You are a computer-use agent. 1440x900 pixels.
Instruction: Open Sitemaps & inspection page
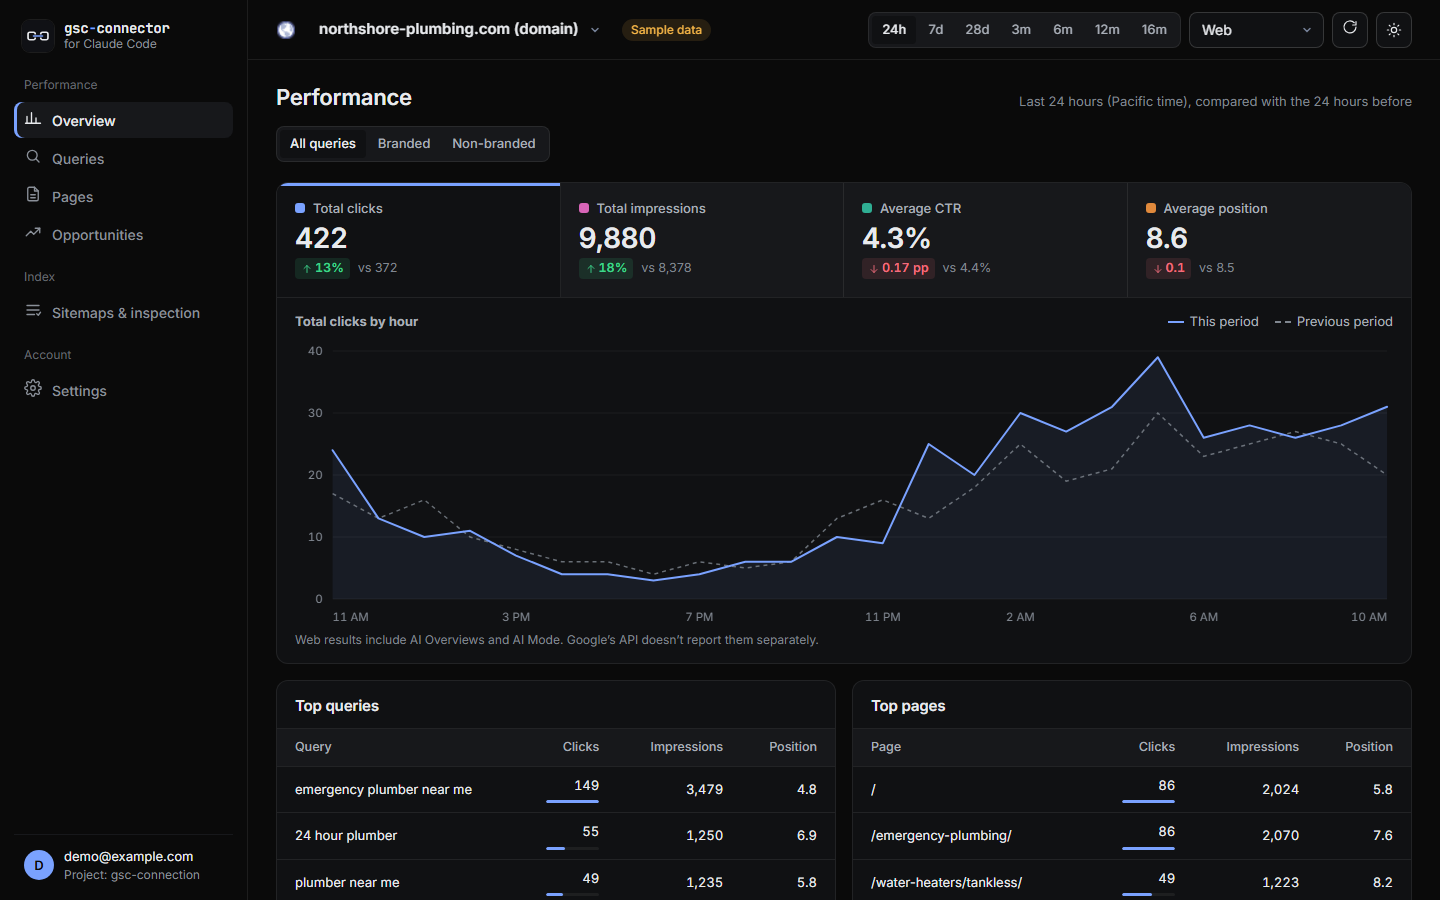[124, 312]
